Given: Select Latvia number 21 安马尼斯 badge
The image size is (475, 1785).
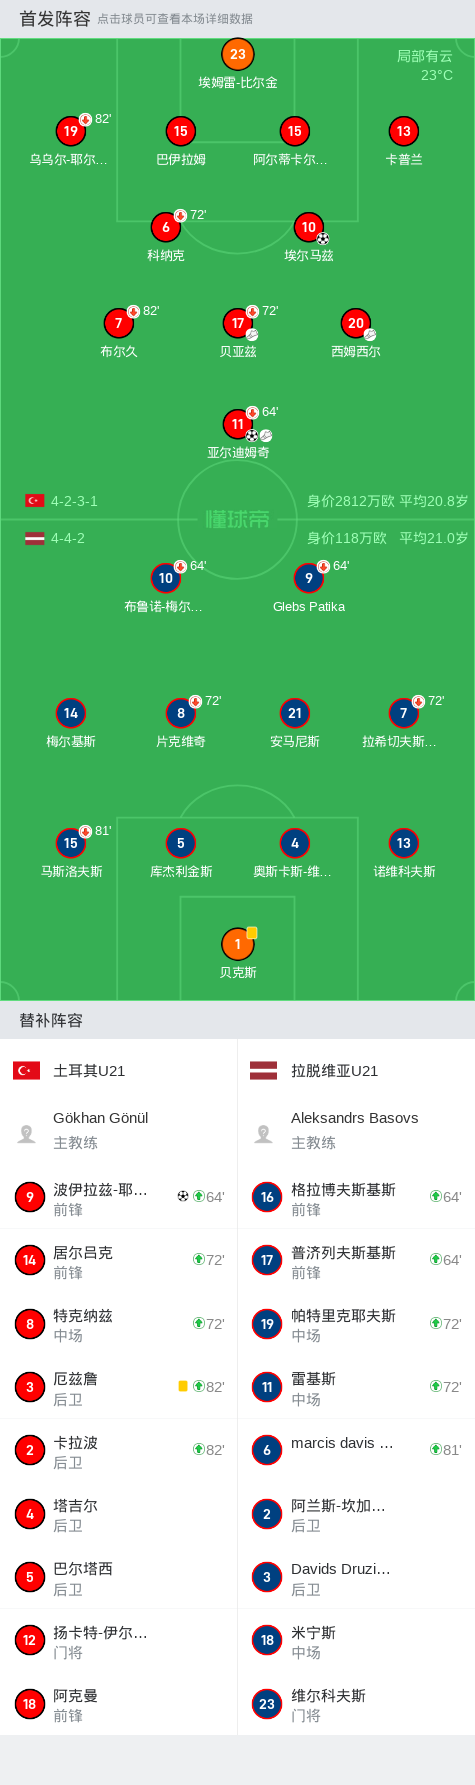Looking at the screenshot, I should coord(294,713).
